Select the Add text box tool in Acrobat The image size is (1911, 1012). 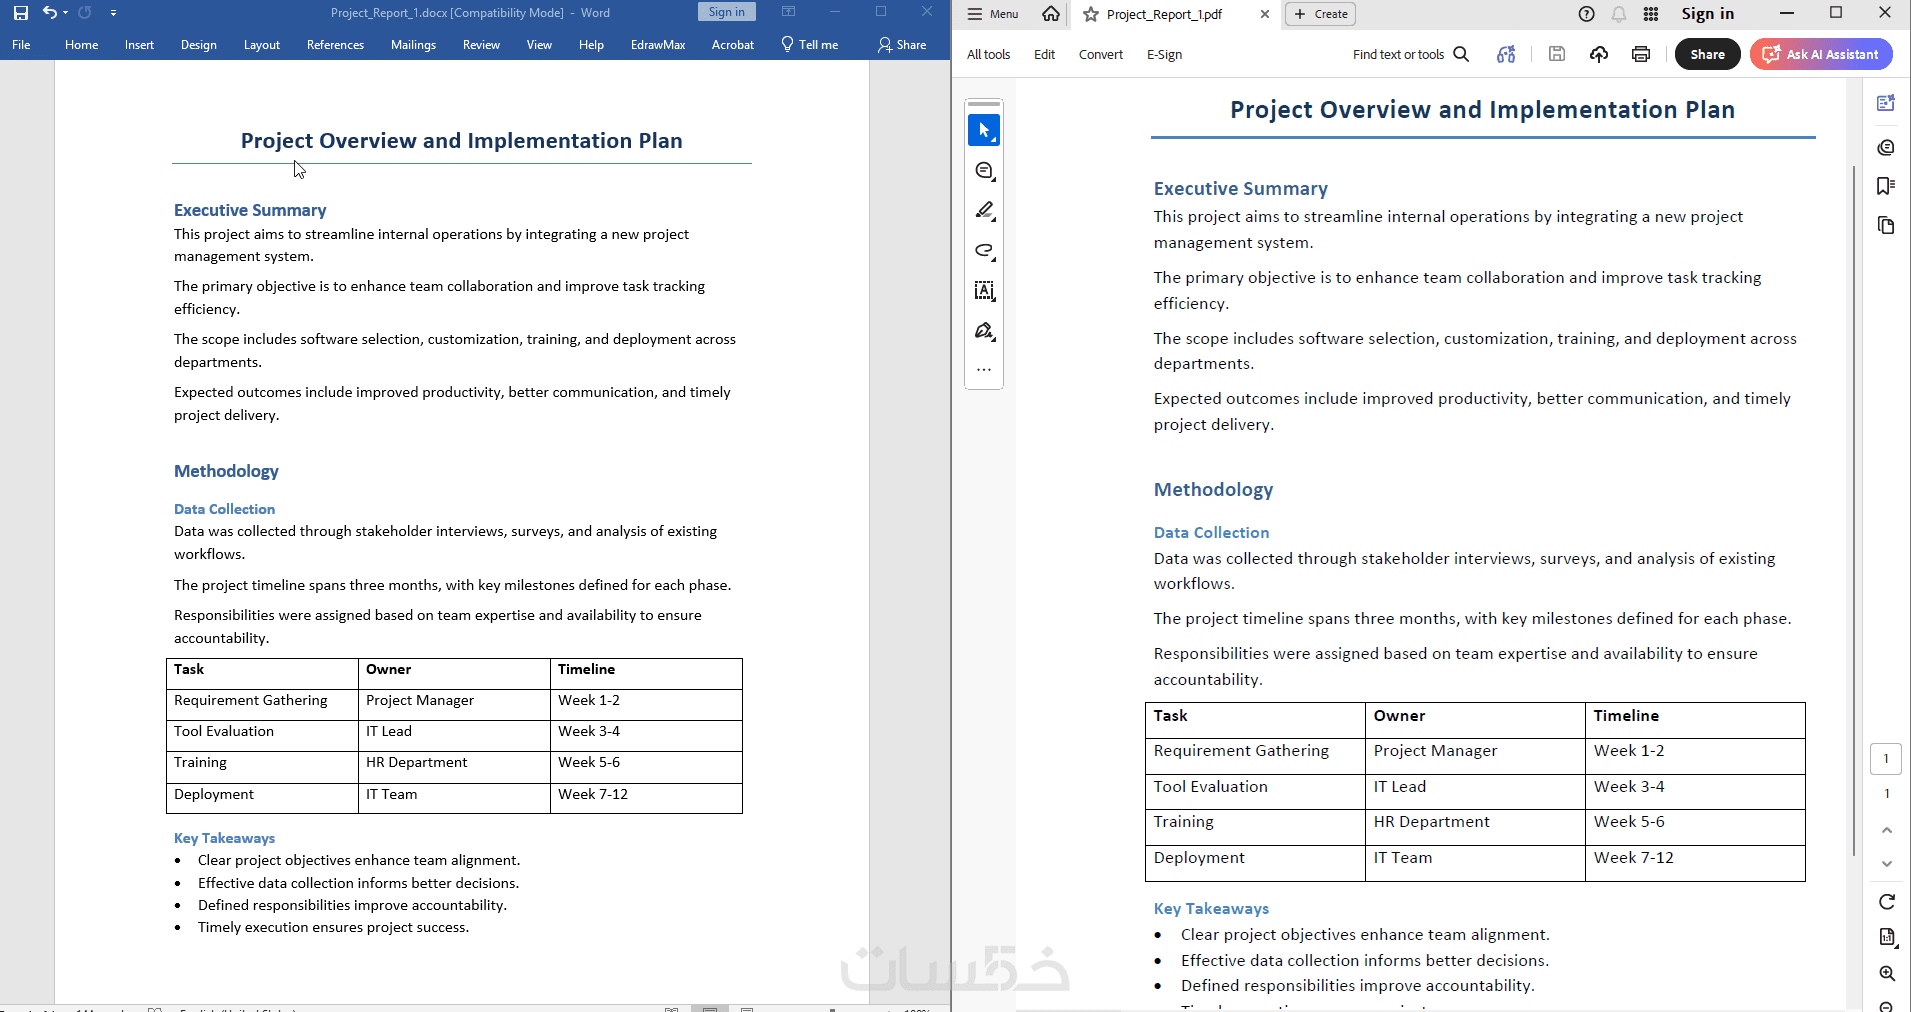point(984,291)
